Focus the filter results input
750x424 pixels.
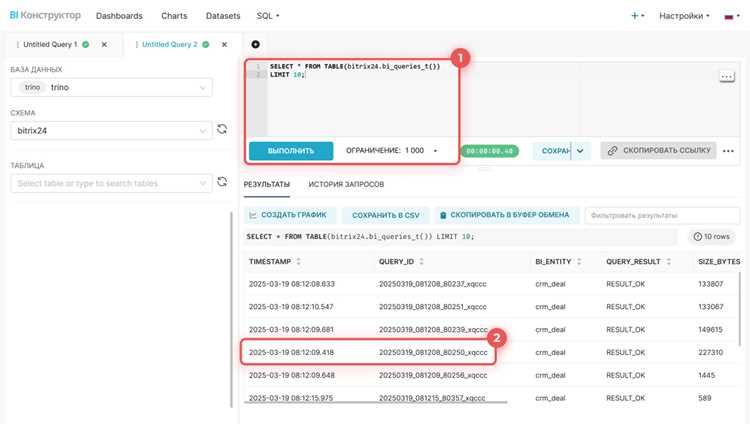tap(662, 215)
